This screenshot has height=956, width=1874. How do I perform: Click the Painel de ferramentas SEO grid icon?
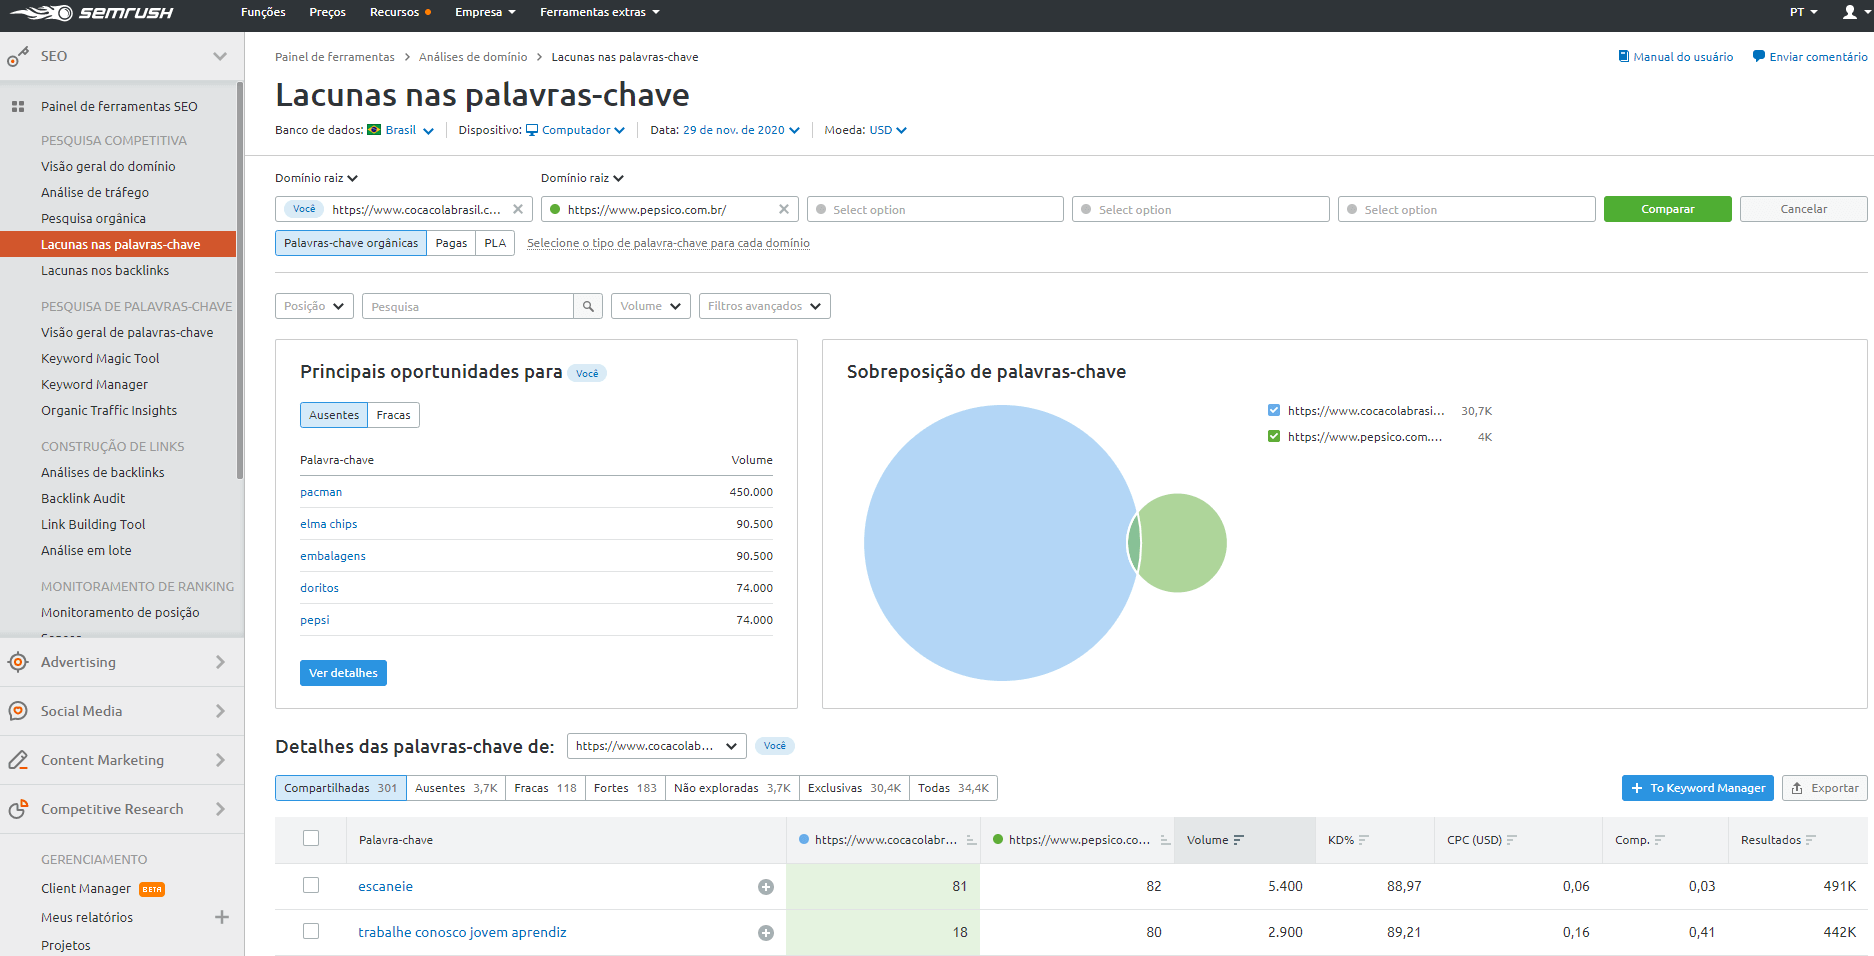(18, 106)
